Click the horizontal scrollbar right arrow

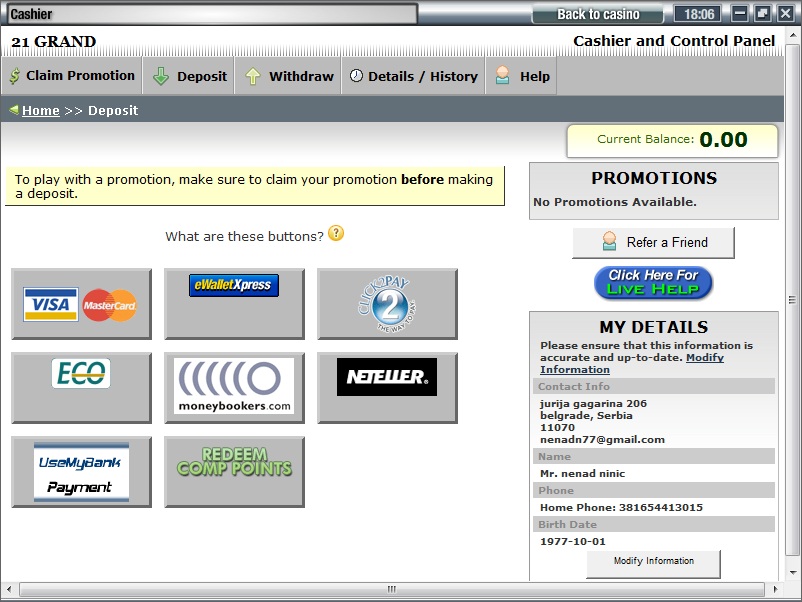[x=775, y=589]
